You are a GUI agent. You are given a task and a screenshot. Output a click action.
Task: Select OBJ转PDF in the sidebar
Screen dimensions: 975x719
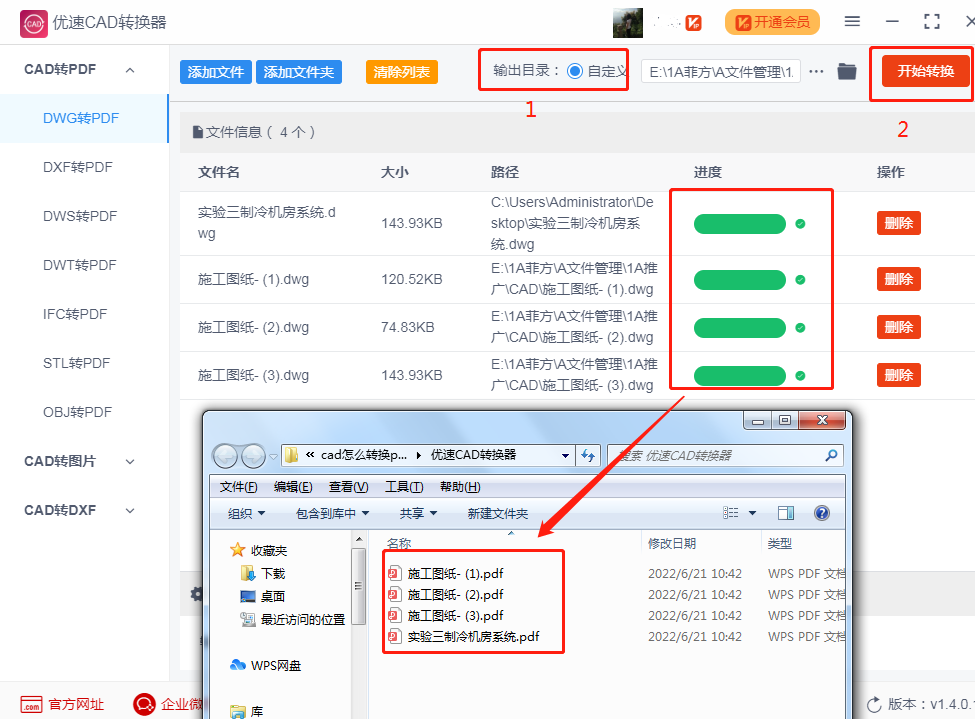coord(77,412)
